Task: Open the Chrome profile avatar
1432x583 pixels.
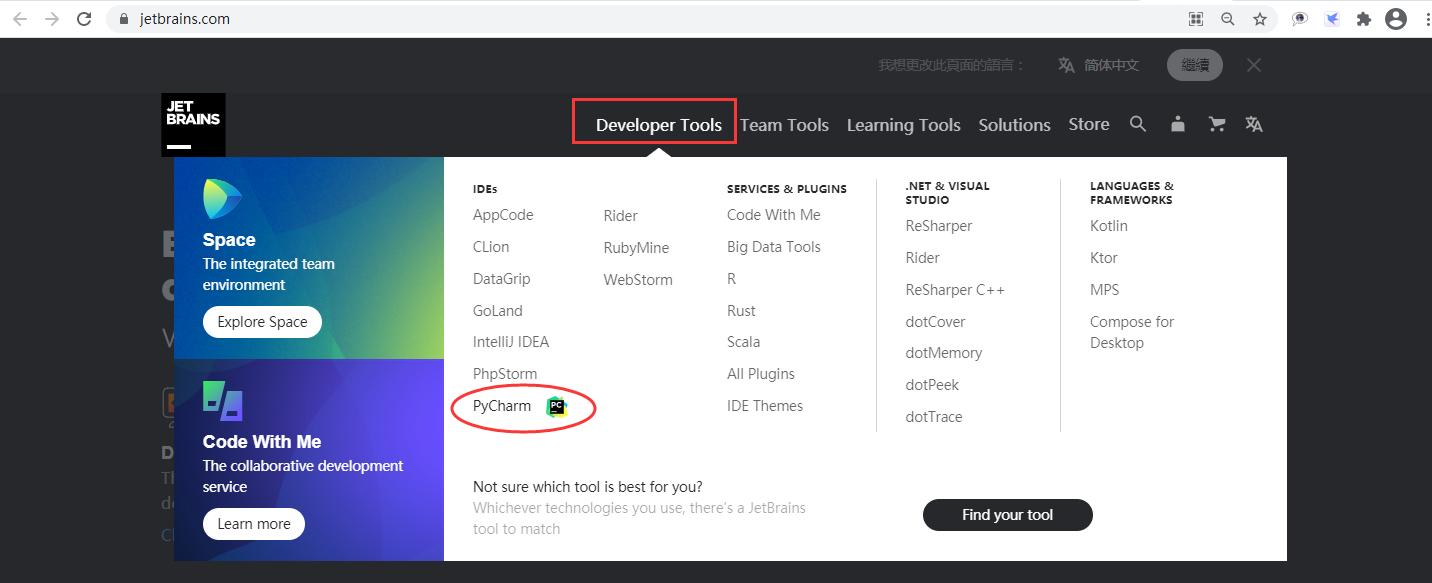Action: (x=1395, y=19)
